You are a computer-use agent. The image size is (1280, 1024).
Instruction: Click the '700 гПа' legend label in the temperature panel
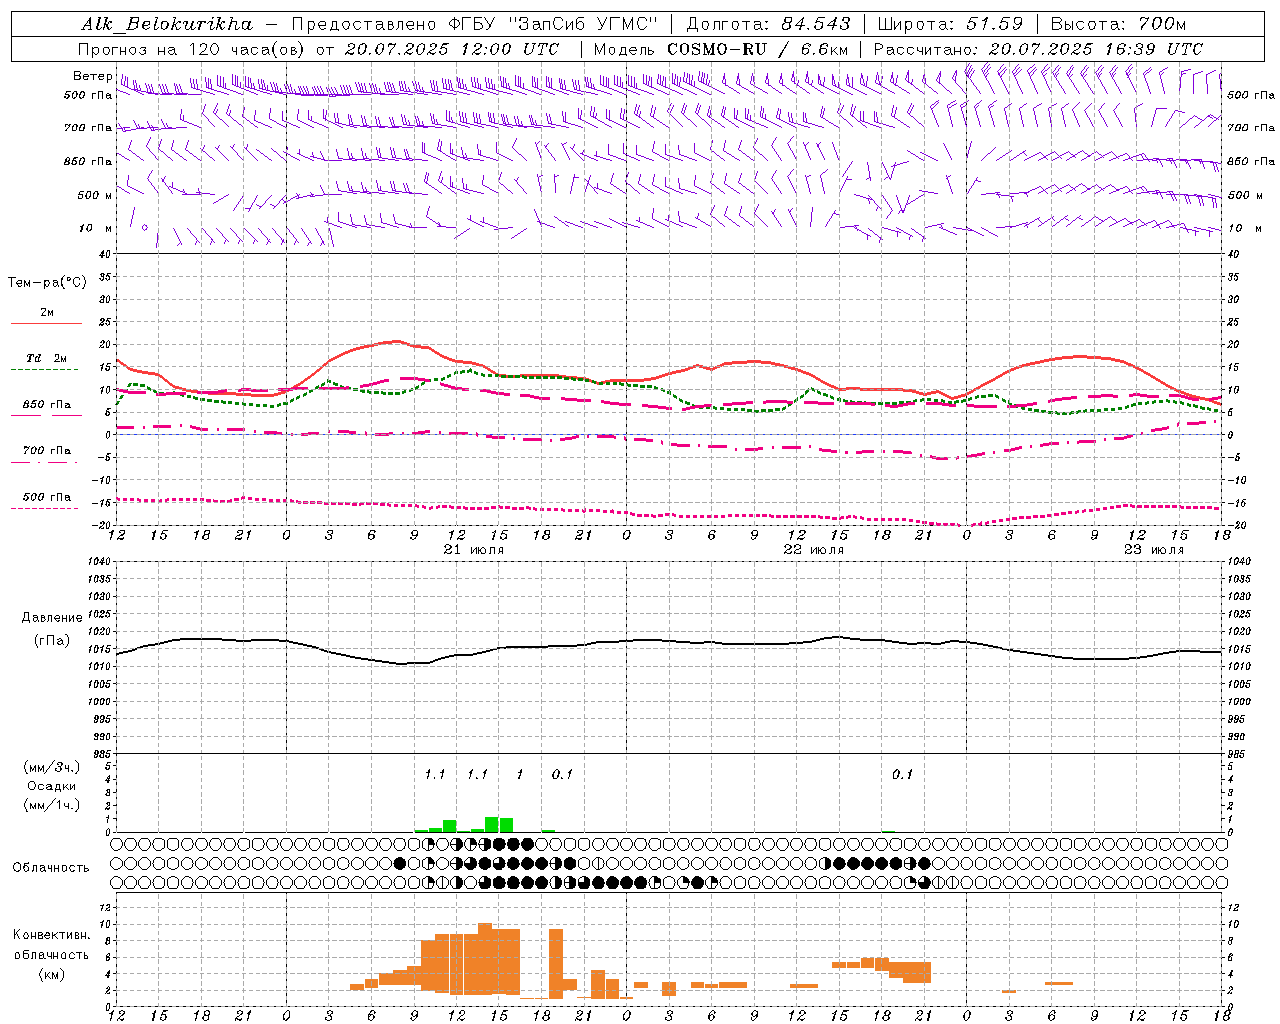46,451
